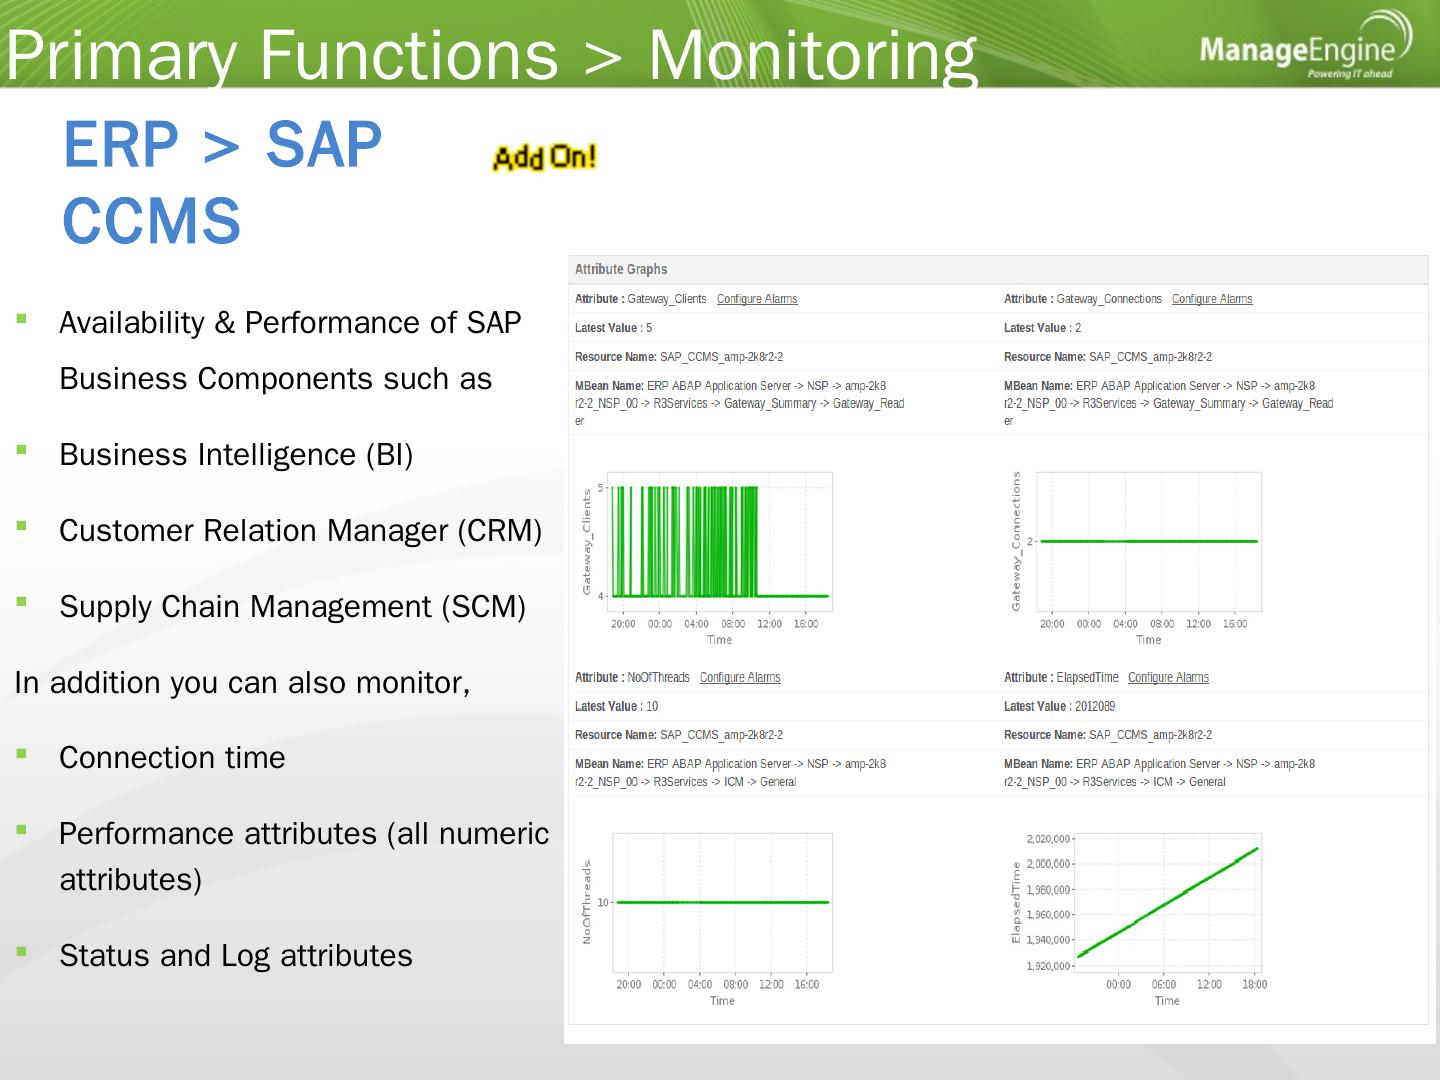Click the yellow Add On! badge
The height and width of the screenshot is (1080, 1440).
[544, 157]
